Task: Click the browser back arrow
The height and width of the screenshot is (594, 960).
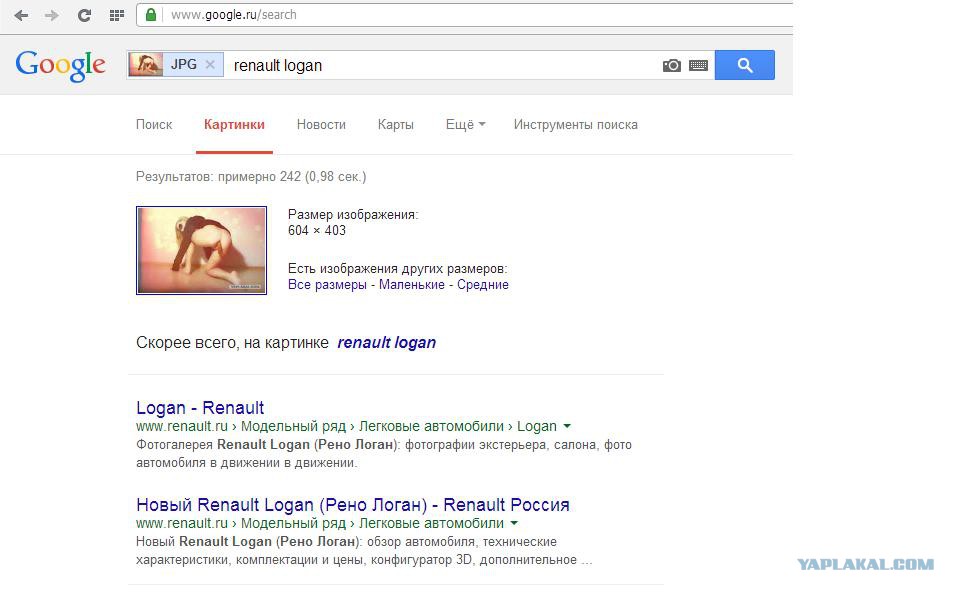Action: point(21,15)
